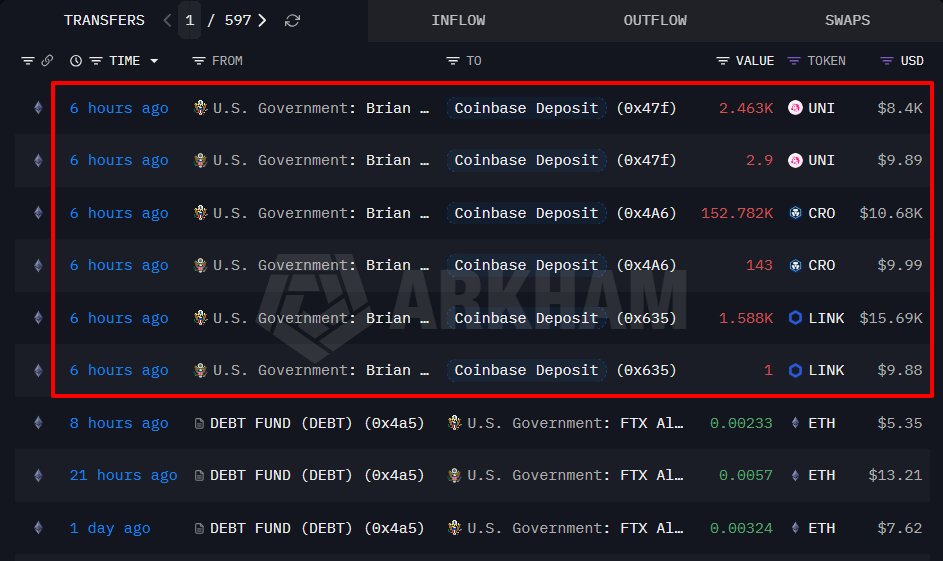Switch to the INFLOW tab
Viewport: 943px width, 561px height.
point(458,20)
